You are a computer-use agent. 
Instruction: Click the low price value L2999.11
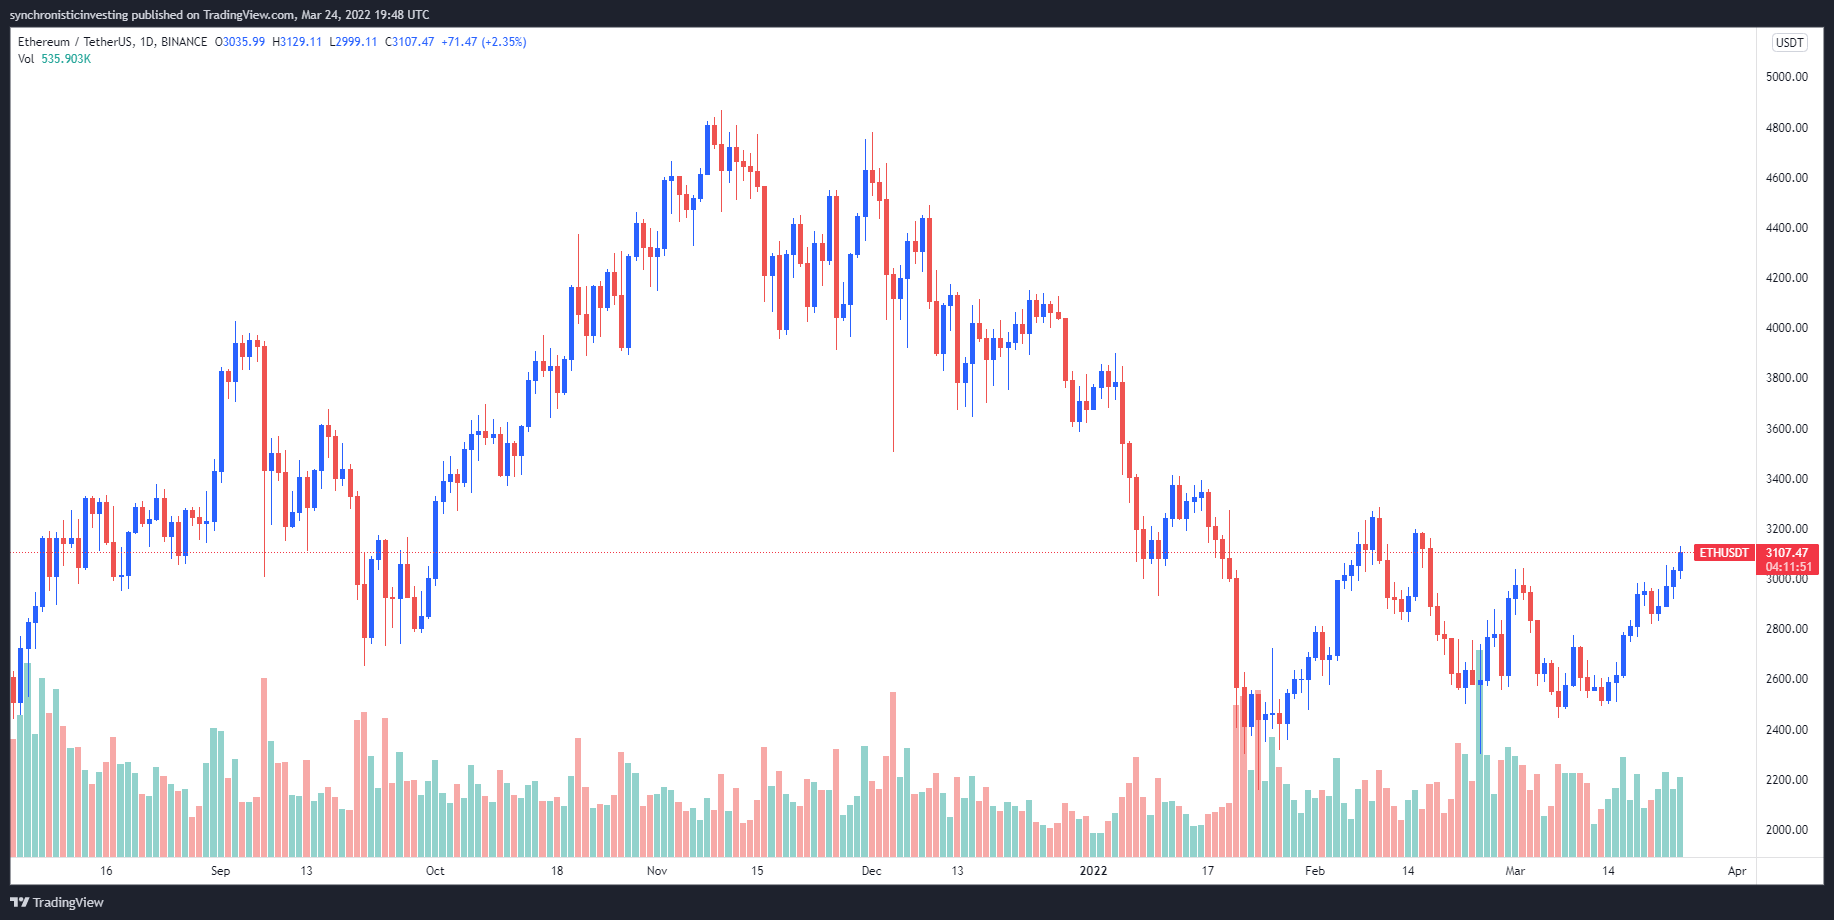click(x=353, y=42)
